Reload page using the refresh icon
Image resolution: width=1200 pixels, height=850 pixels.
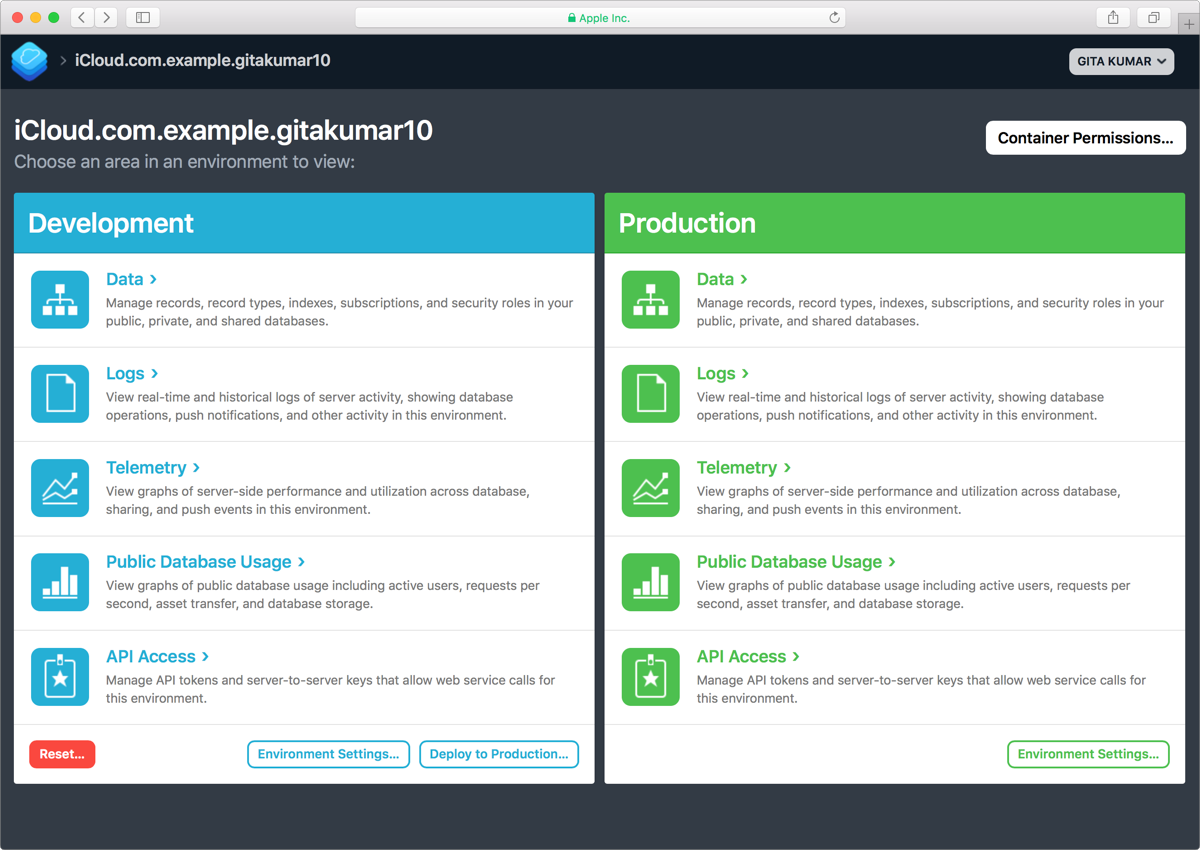[x=834, y=17]
